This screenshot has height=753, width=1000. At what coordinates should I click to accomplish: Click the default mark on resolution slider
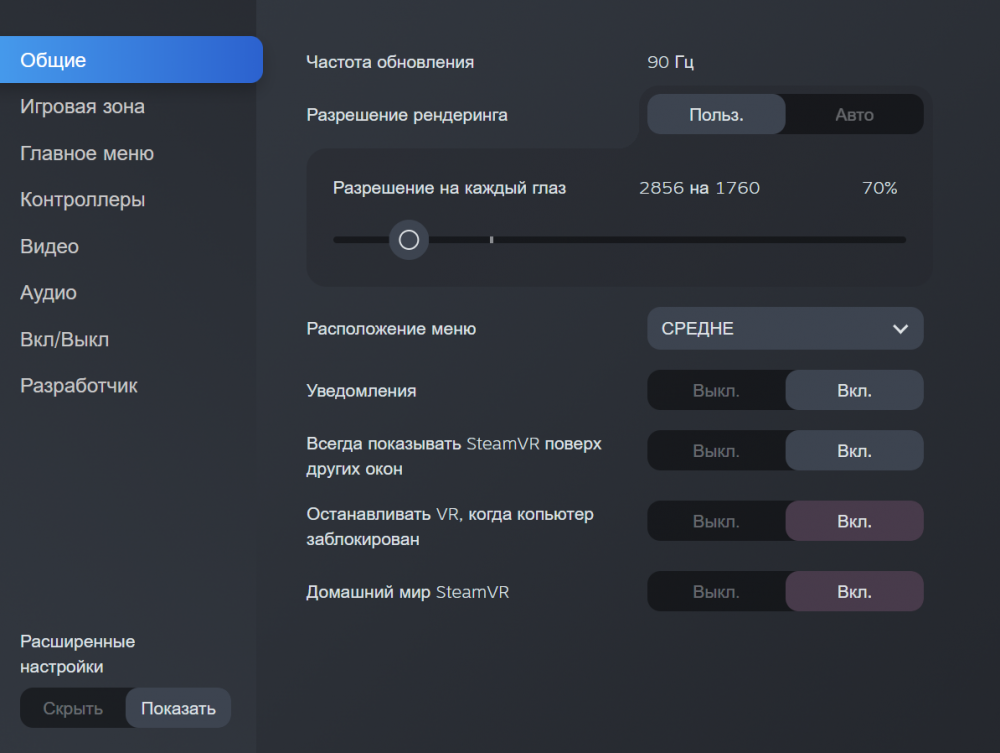click(491, 240)
